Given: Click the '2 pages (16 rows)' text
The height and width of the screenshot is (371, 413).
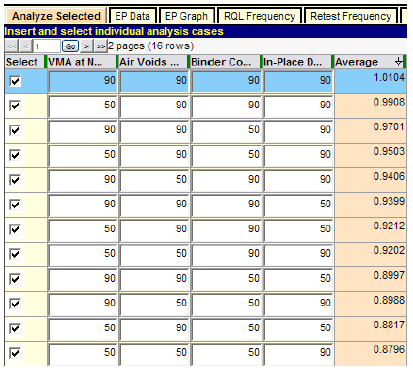Looking at the screenshot, I should tap(151, 46).
